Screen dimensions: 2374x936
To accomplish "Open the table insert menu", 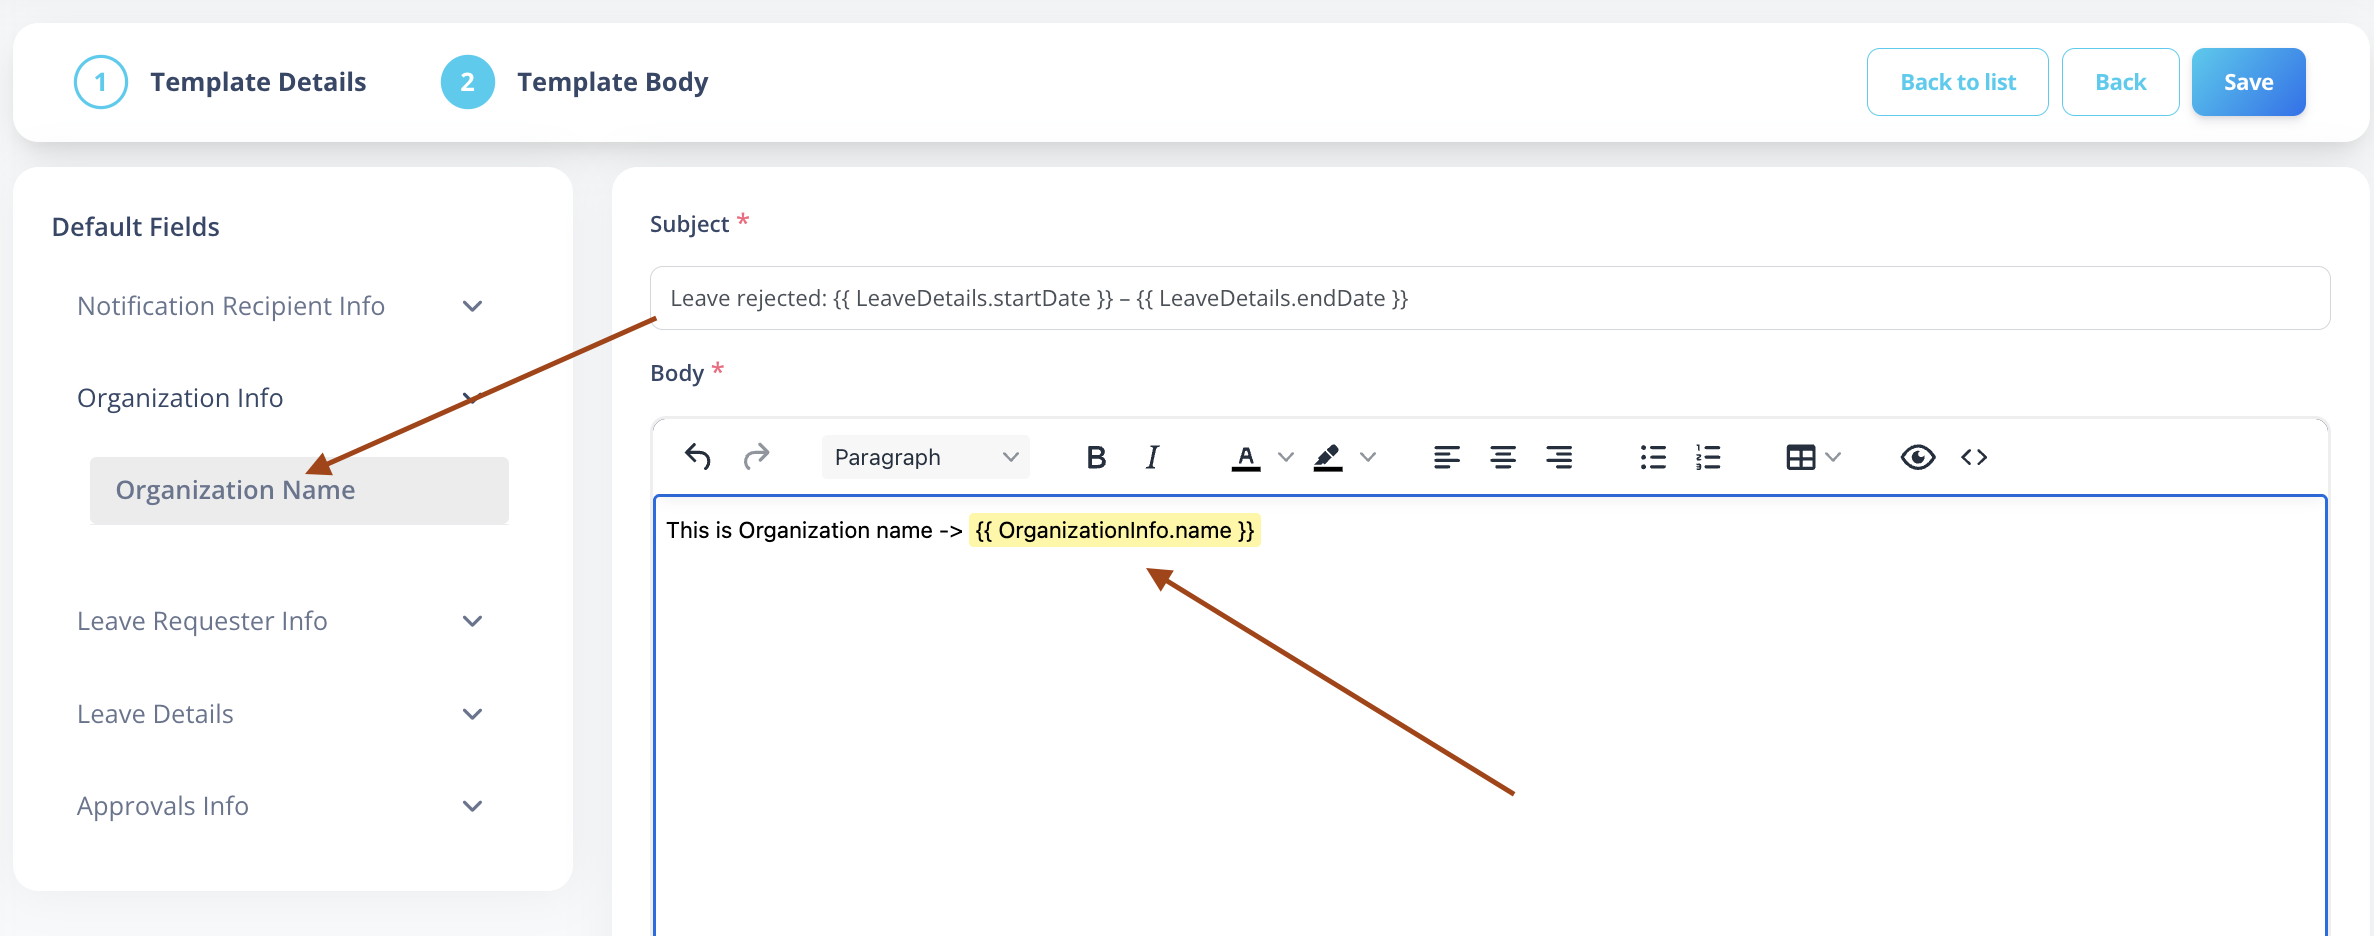I will 1812,457.
